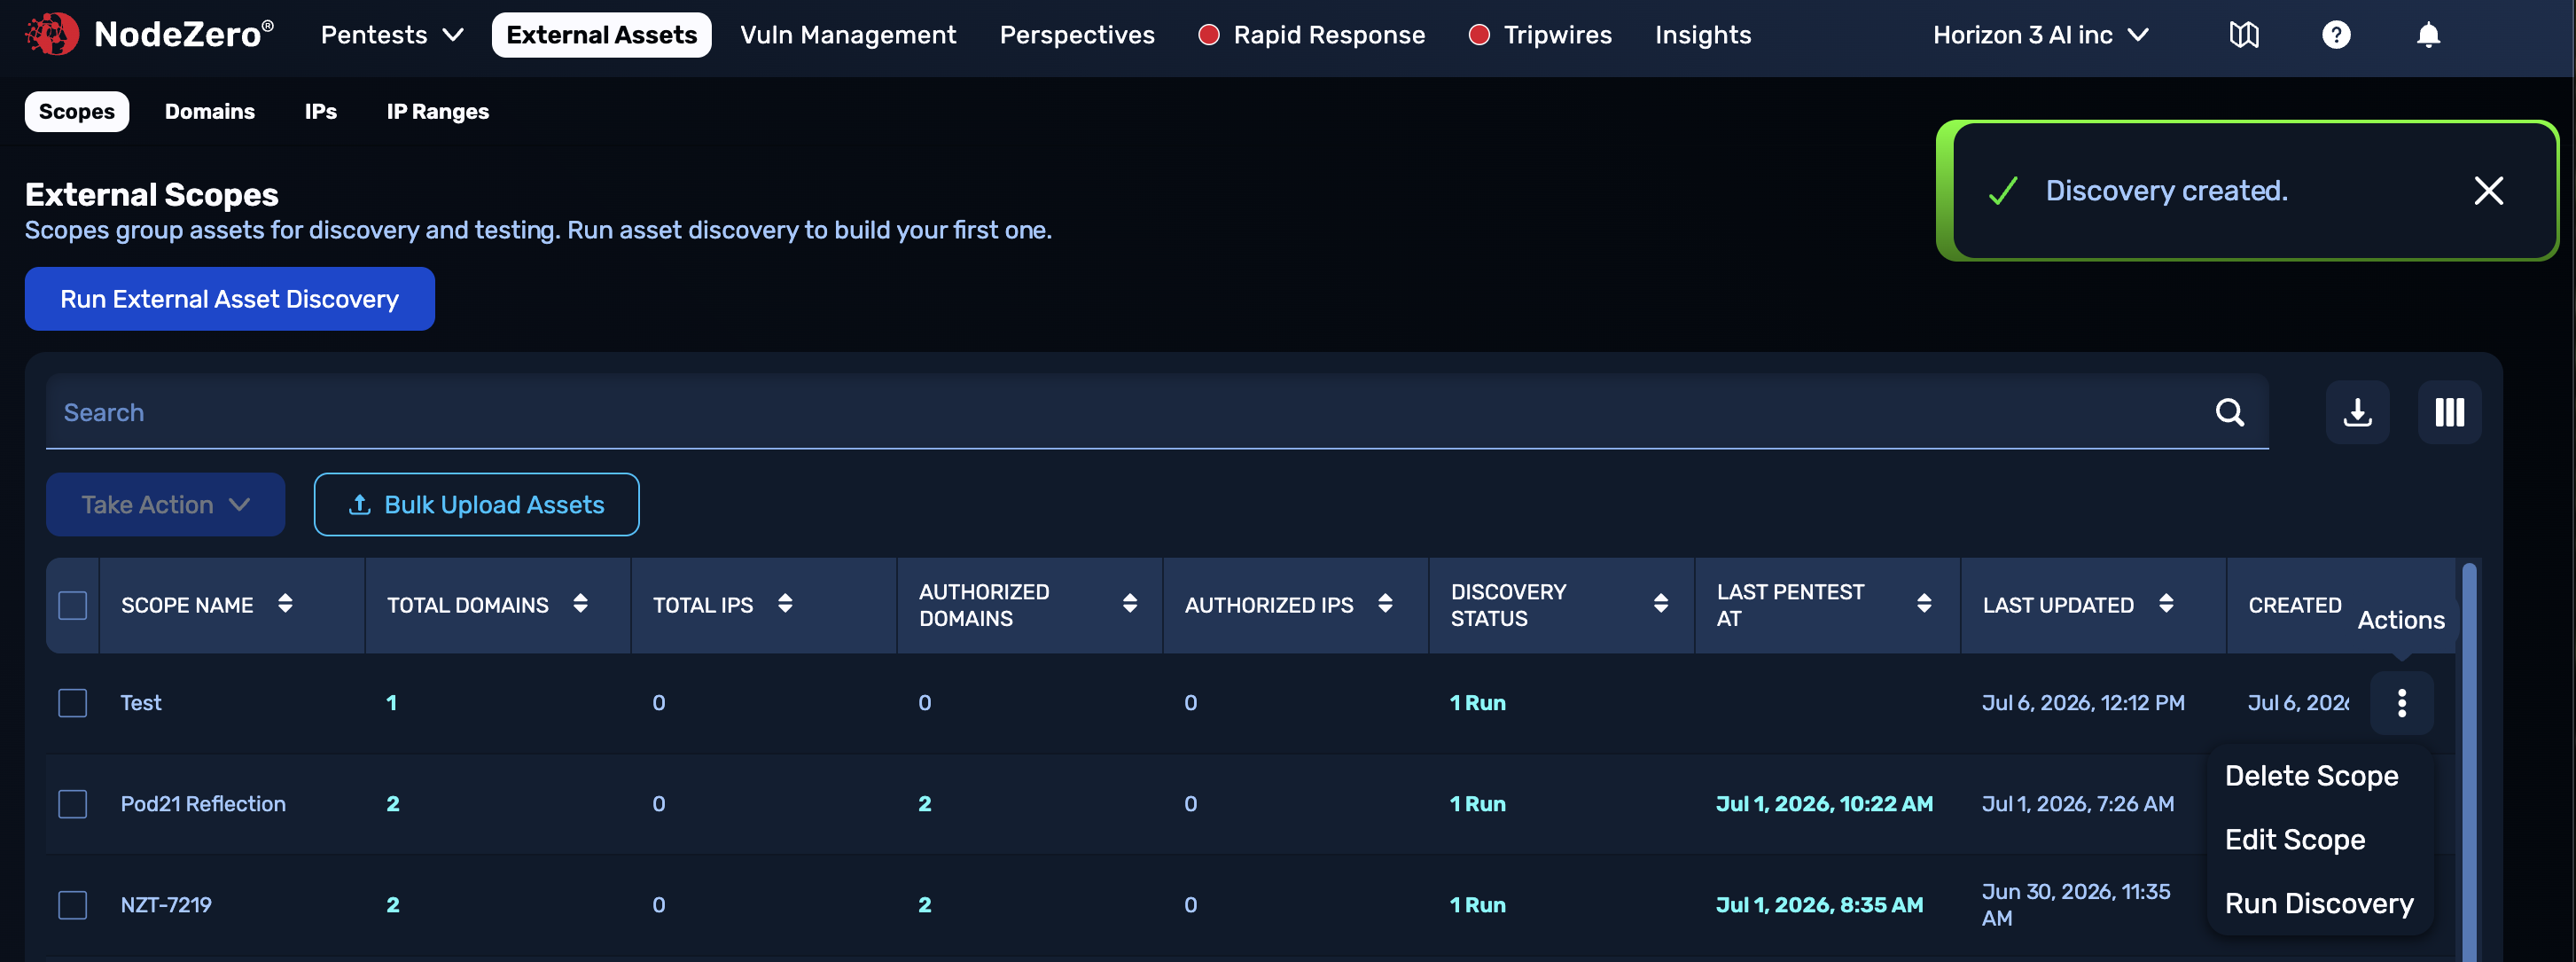
Task: Sort by Discovery Status column
Action: [x=1661, y=603]
